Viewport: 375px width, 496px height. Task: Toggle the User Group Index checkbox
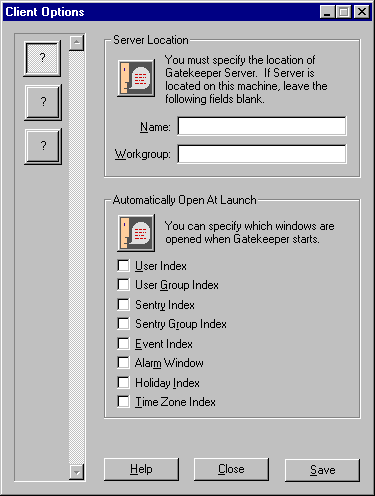click(123, 285)
